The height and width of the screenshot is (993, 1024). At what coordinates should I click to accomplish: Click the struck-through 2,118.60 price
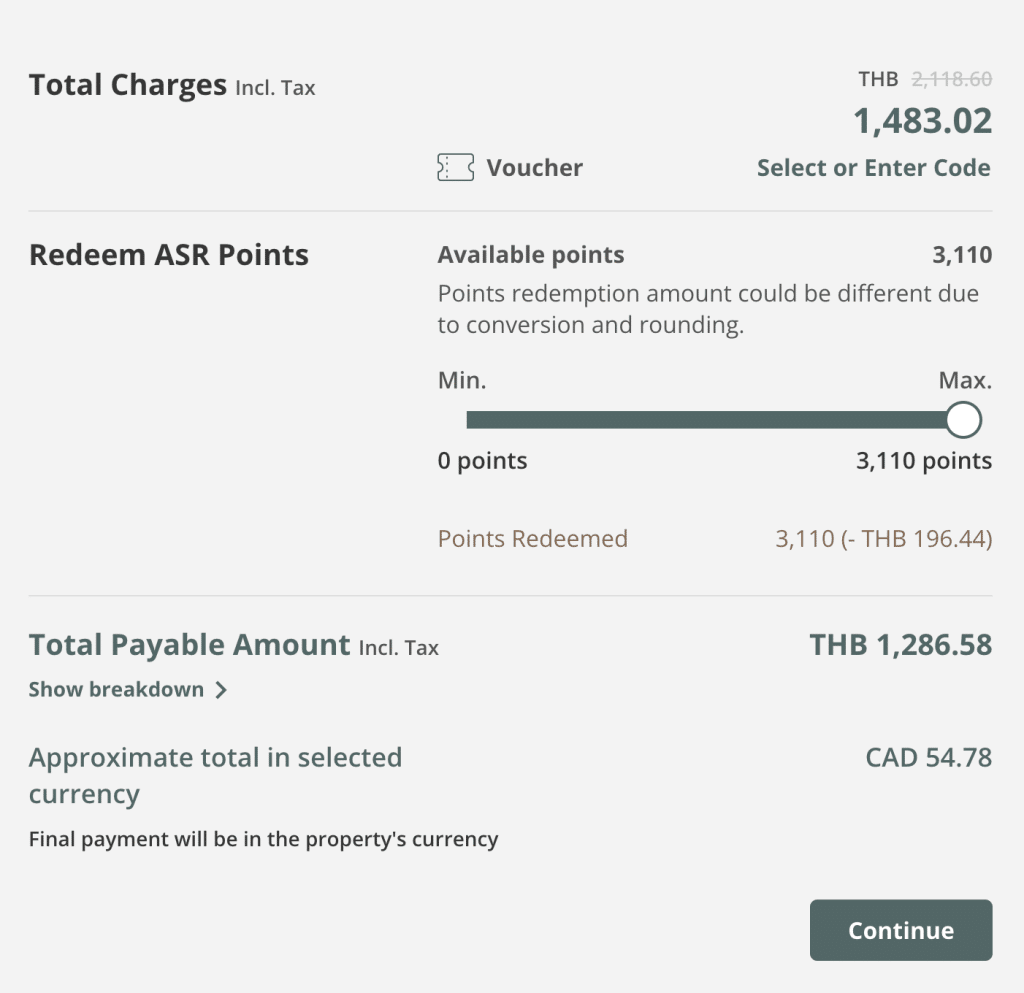pyautogui.click(x=951, y=79)
